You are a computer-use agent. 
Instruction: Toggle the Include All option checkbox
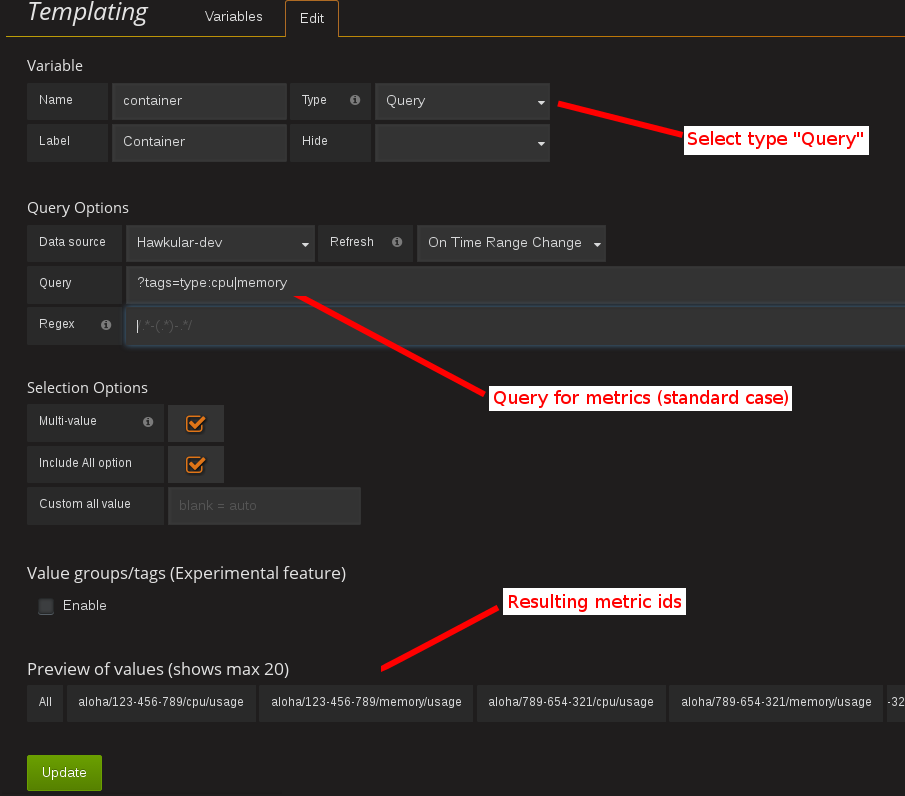click(195, 464)
